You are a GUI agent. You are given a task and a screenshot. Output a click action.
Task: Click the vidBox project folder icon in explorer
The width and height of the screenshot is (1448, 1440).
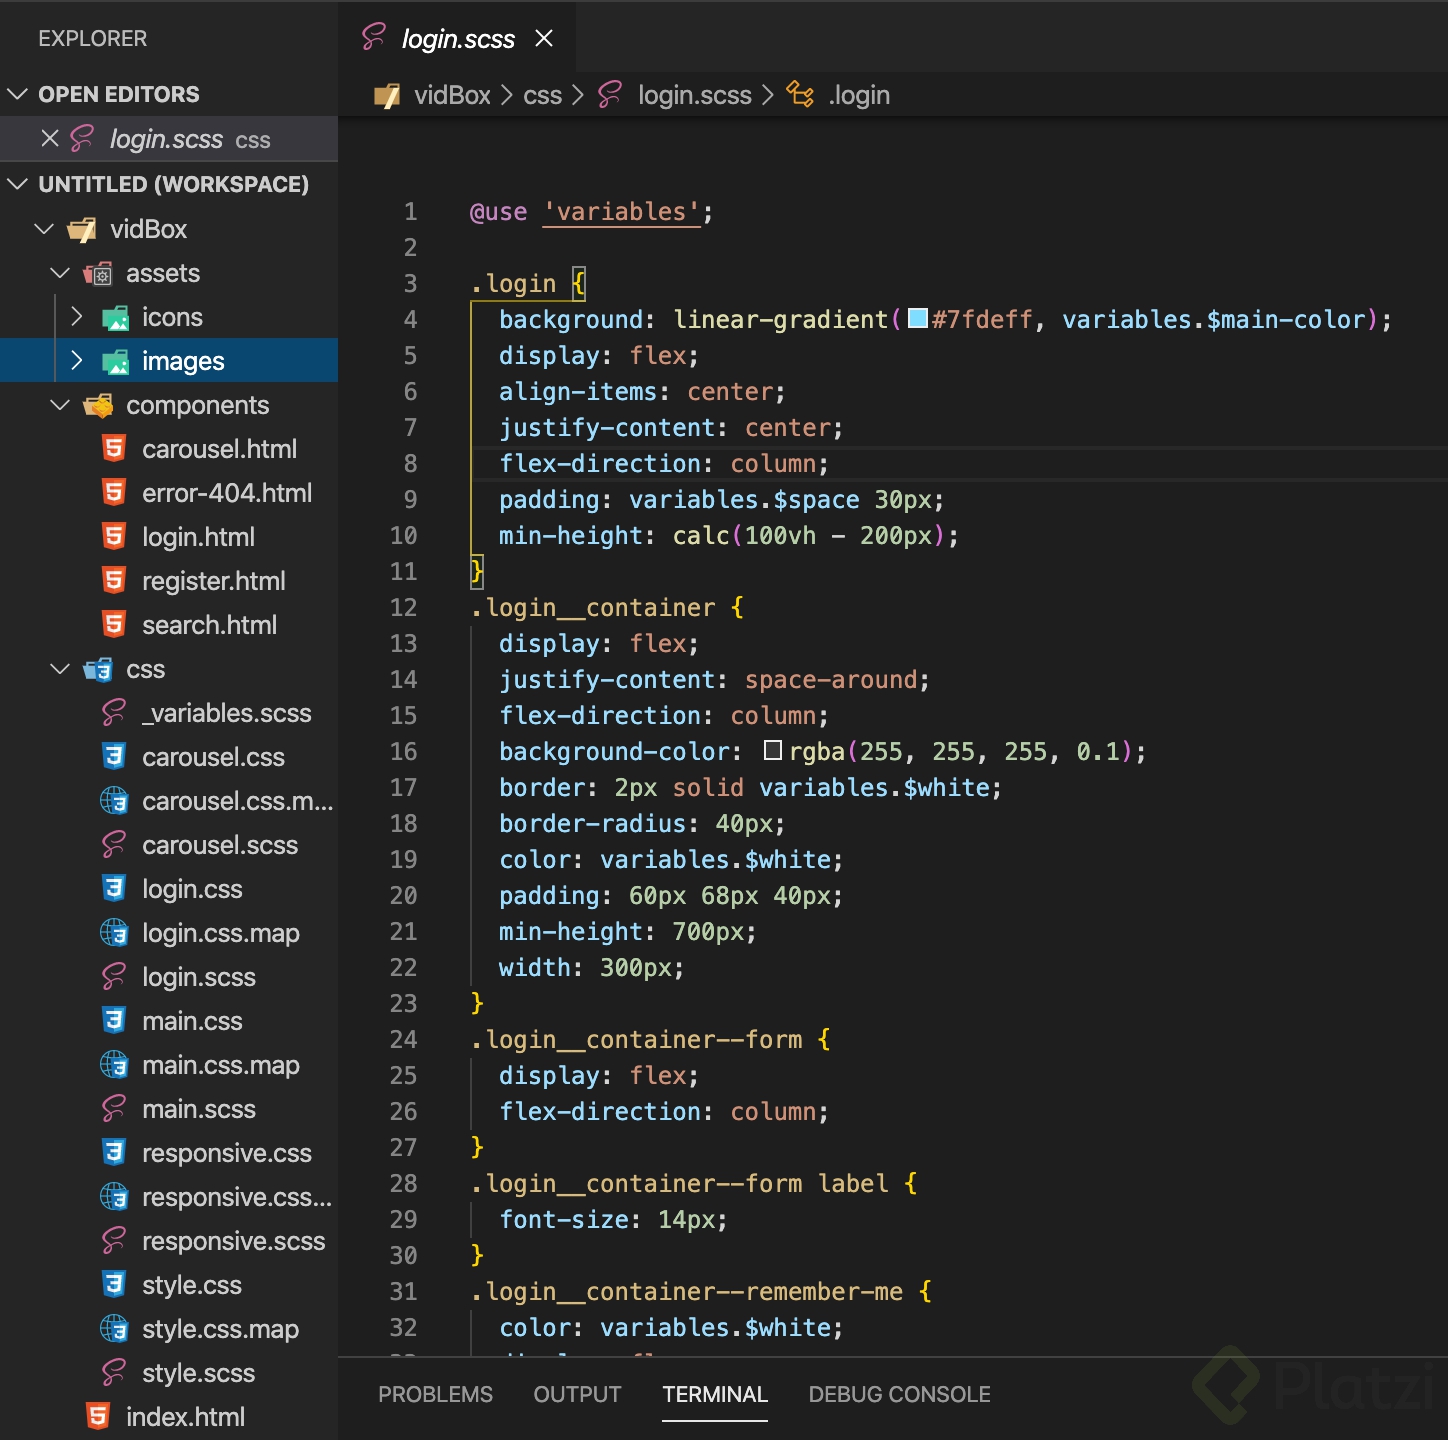82,230
